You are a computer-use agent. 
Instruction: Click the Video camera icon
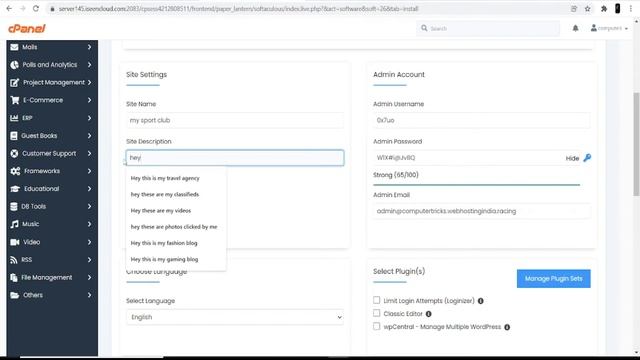tap(15, 242)
